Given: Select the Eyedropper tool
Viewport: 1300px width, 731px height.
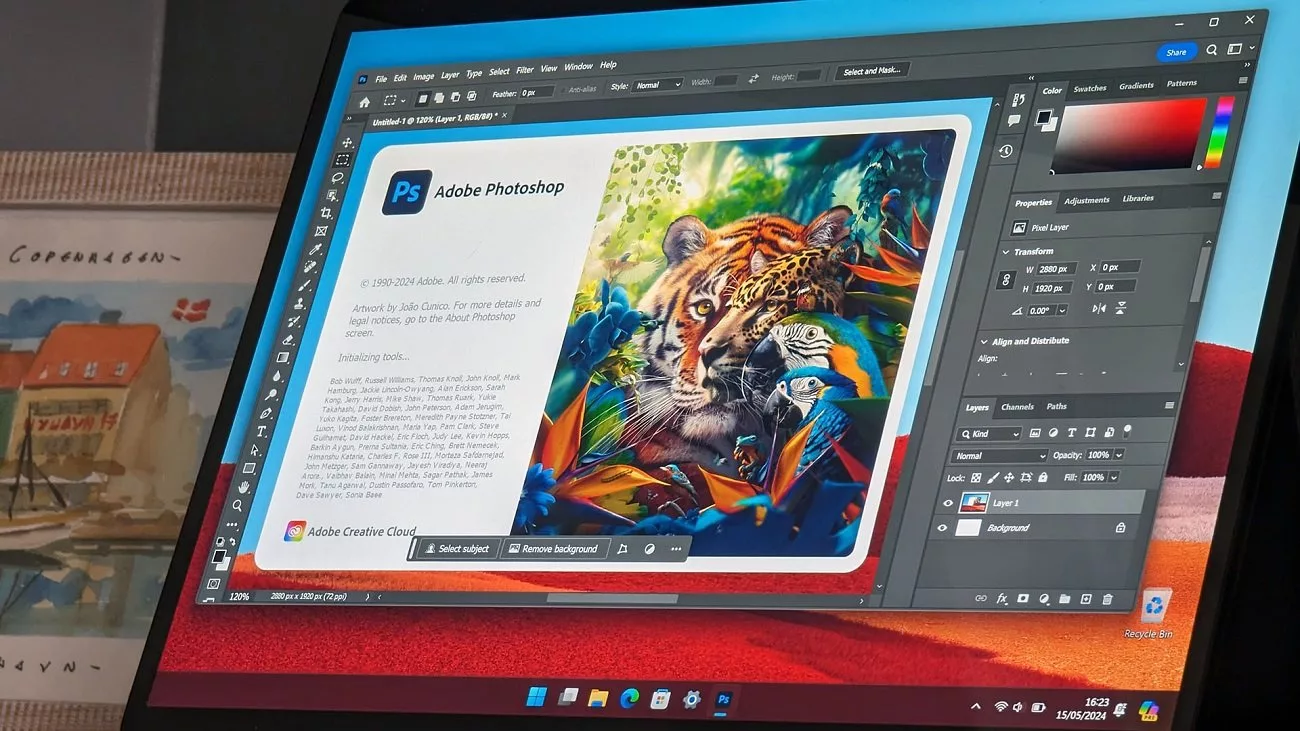Looking at the screenshot, I should tap(316, 250).
